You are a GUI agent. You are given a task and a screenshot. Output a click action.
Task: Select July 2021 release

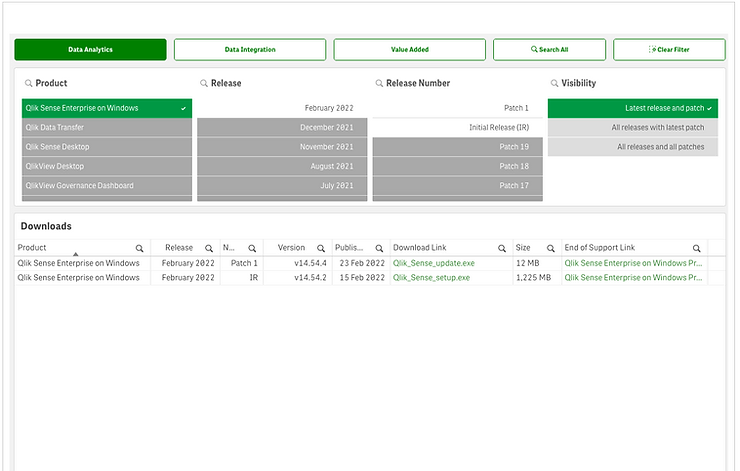click(x=282, y=185)
